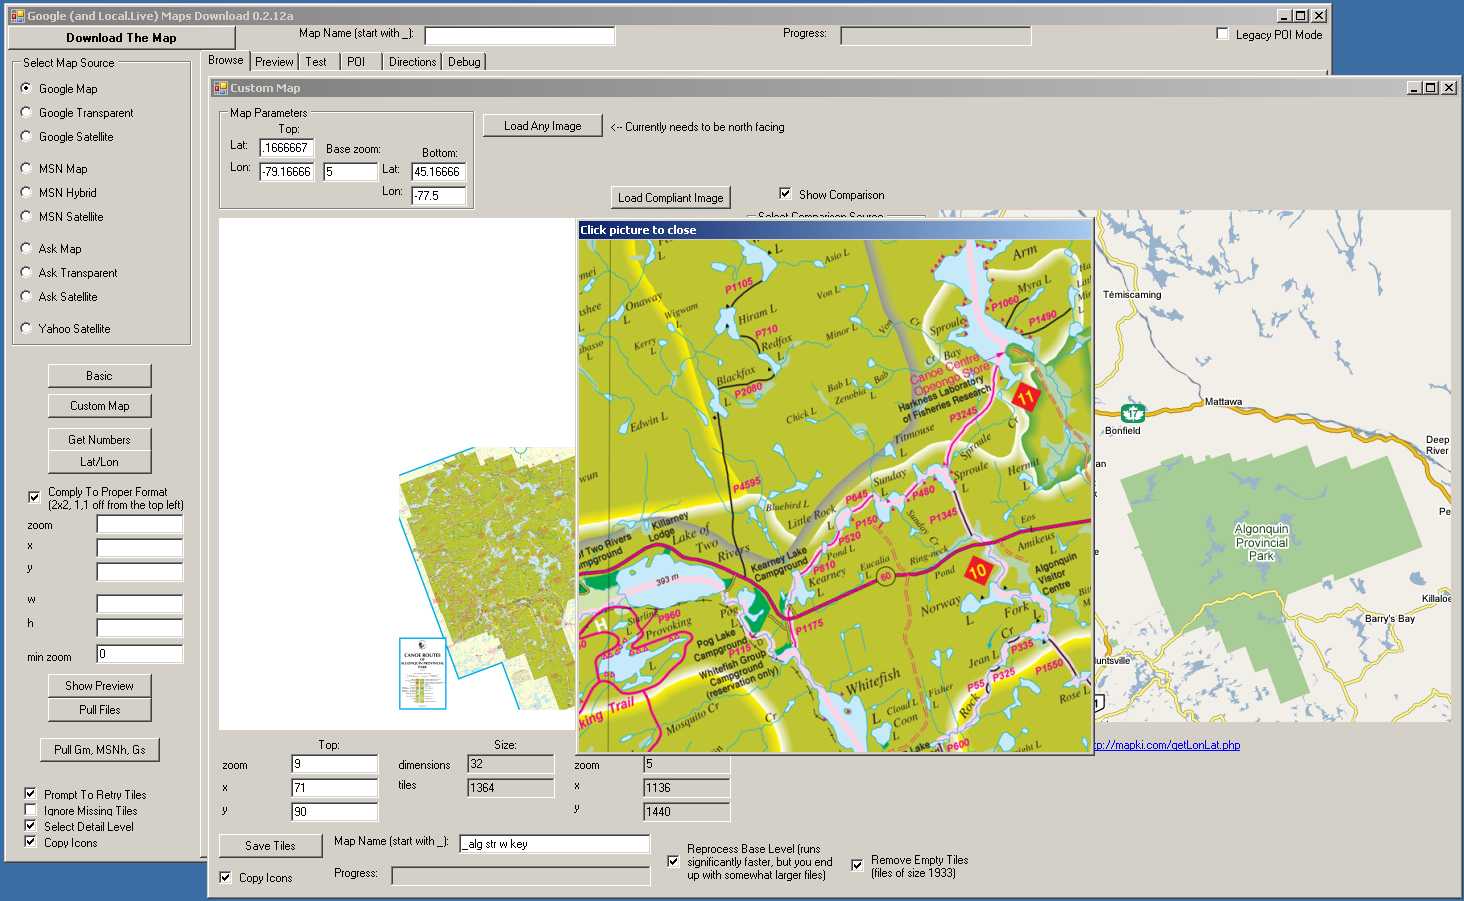
Task: Click Load Any Image button
Action: coord(542,126)
